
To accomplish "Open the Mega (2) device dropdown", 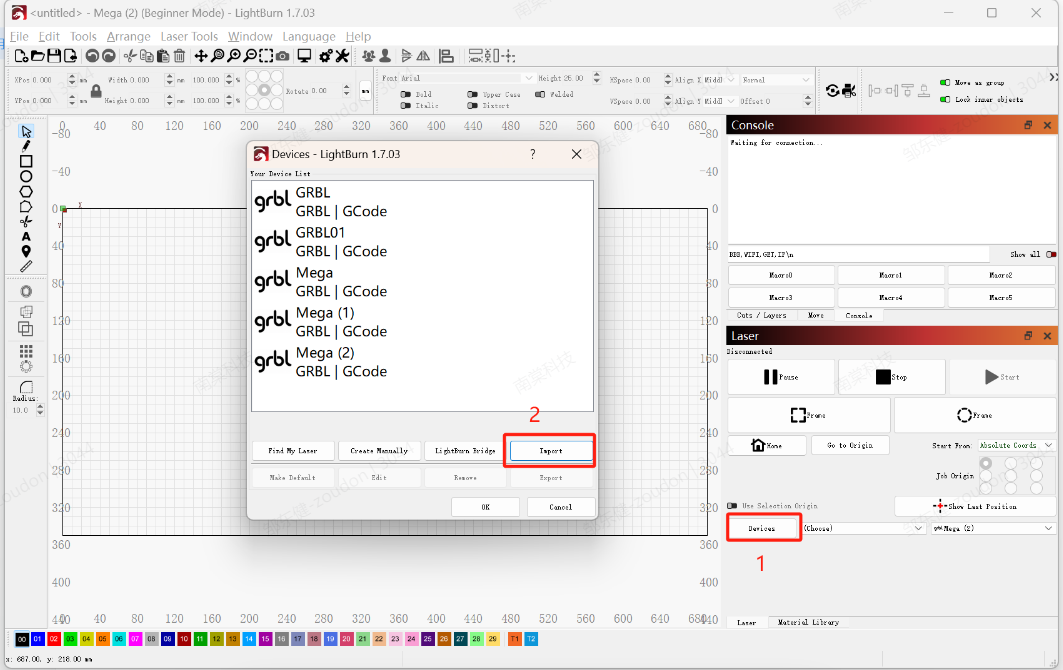I will (993, 528).
